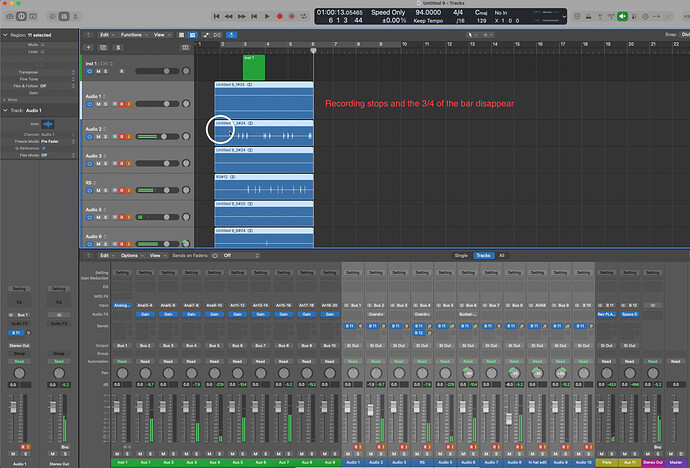This screenshot has width=690, height=468.
Task: Add a new track with the plus button
Action: pyautogui.click(x=88, y=47)
